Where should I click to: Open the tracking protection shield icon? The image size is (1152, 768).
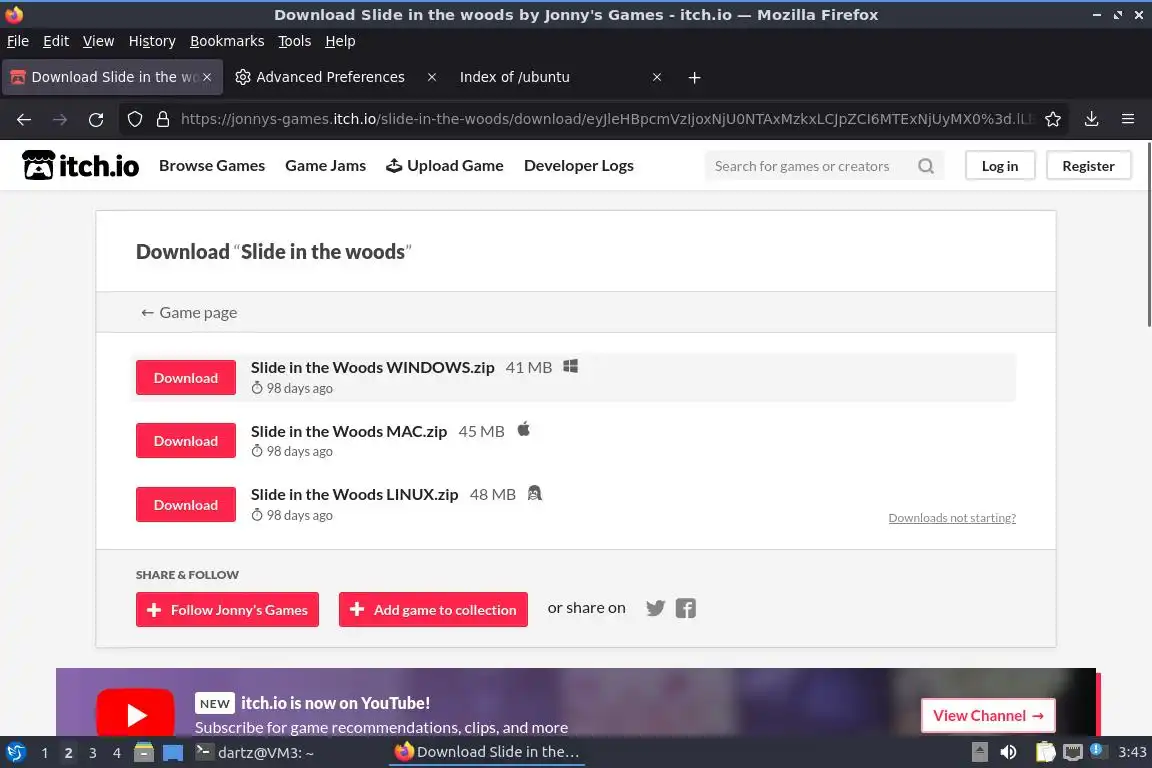(x=134, y=119)
